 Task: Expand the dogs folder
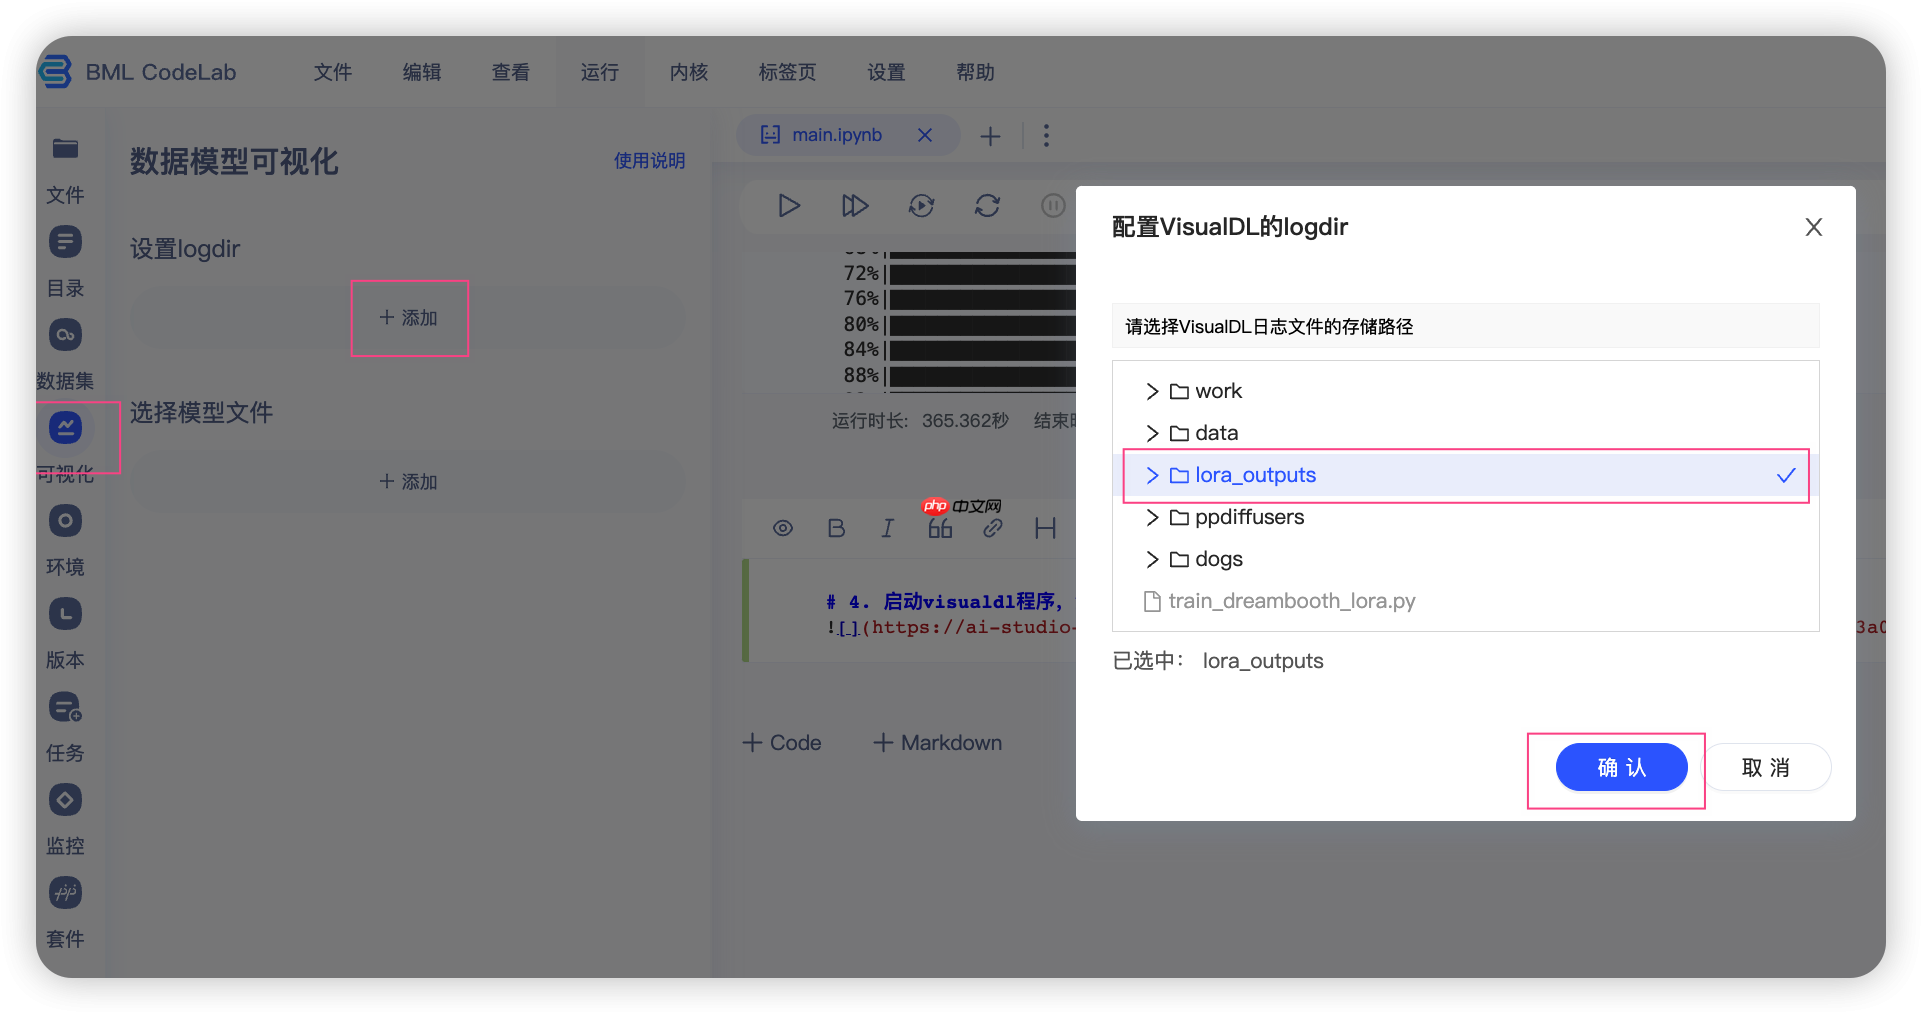[1151, 559]
